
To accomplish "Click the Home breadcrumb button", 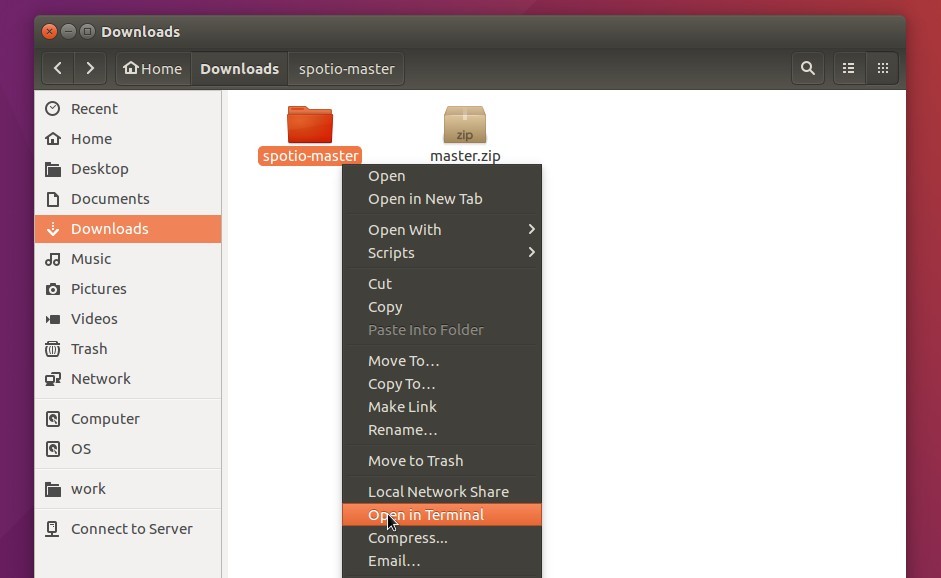I will [153, 68].
